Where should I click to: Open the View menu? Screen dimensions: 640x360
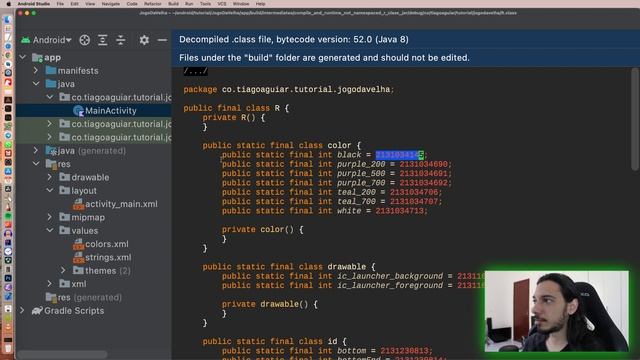coord(90,4)
